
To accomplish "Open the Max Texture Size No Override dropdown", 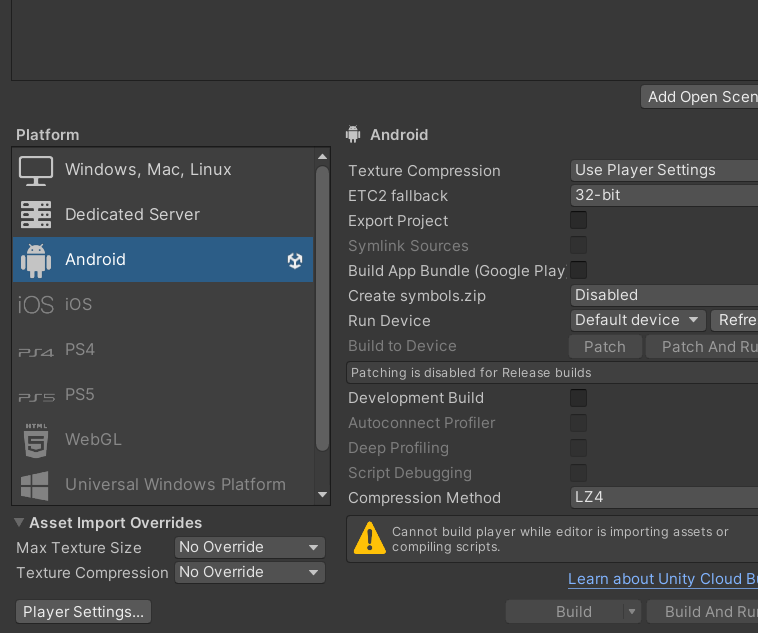I will click(249, 547).
